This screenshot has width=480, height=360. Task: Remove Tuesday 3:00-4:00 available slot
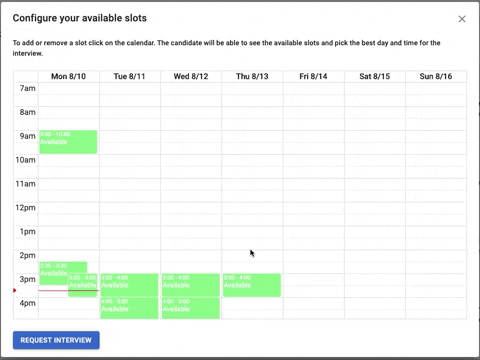129,285
